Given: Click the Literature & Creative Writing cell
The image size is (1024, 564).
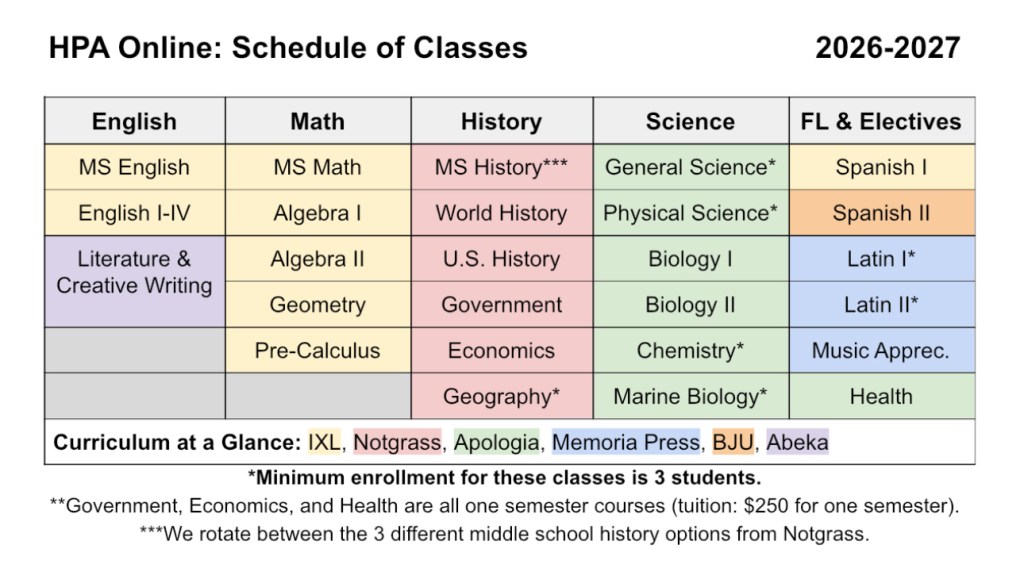Looking at the screenshot, I should 134,273.
